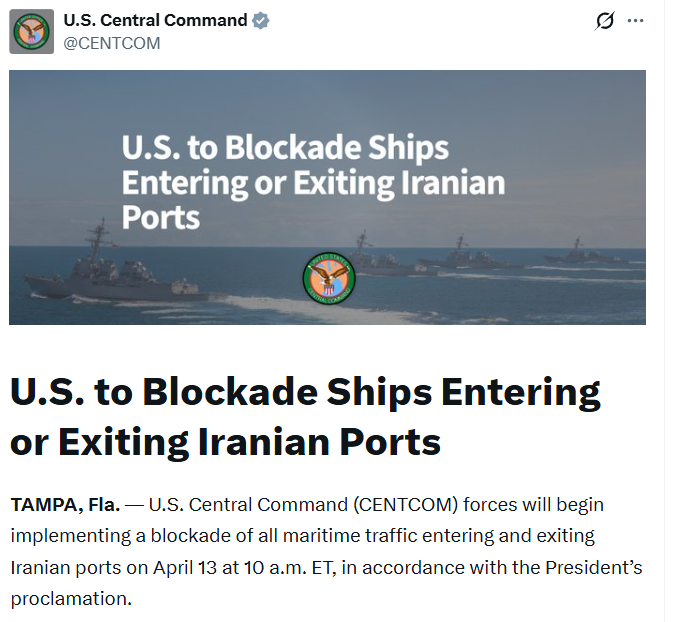Screen dimensions: 673x622
Task: Open the three-dot more options menu
Action: 636,21
